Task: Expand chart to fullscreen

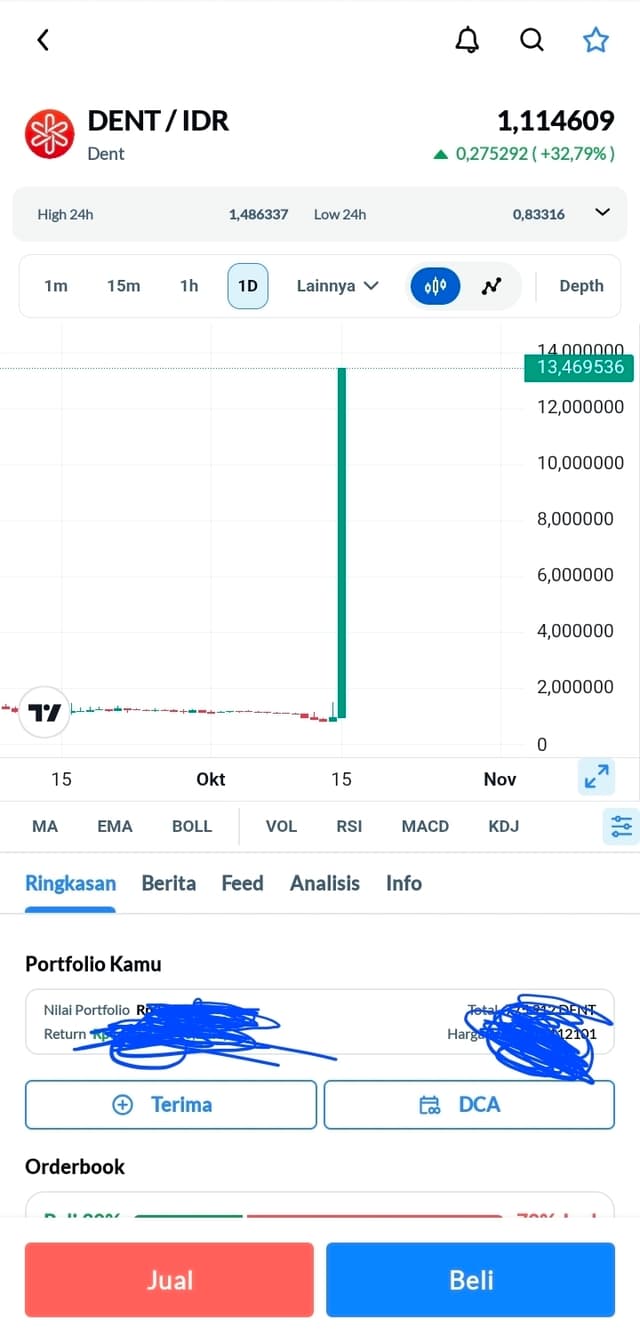Action: coord(597,777)
